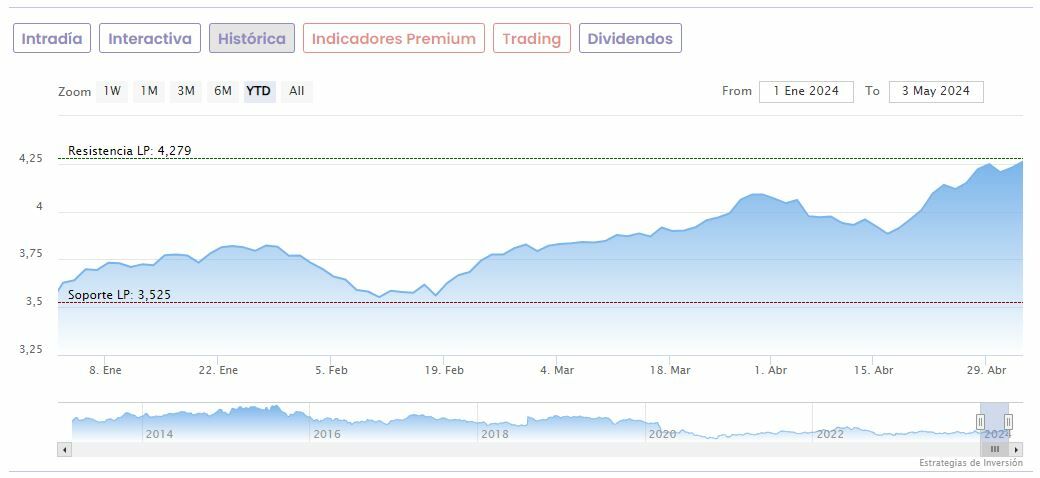The height and width of the screenshot is (478, 1040).
Task: Choose the 6M zoom range
Action: (x=222, y=91)
